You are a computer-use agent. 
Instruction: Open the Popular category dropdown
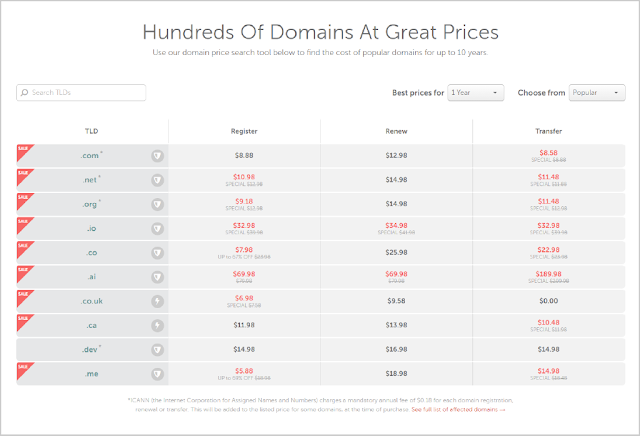coord(596,93)
